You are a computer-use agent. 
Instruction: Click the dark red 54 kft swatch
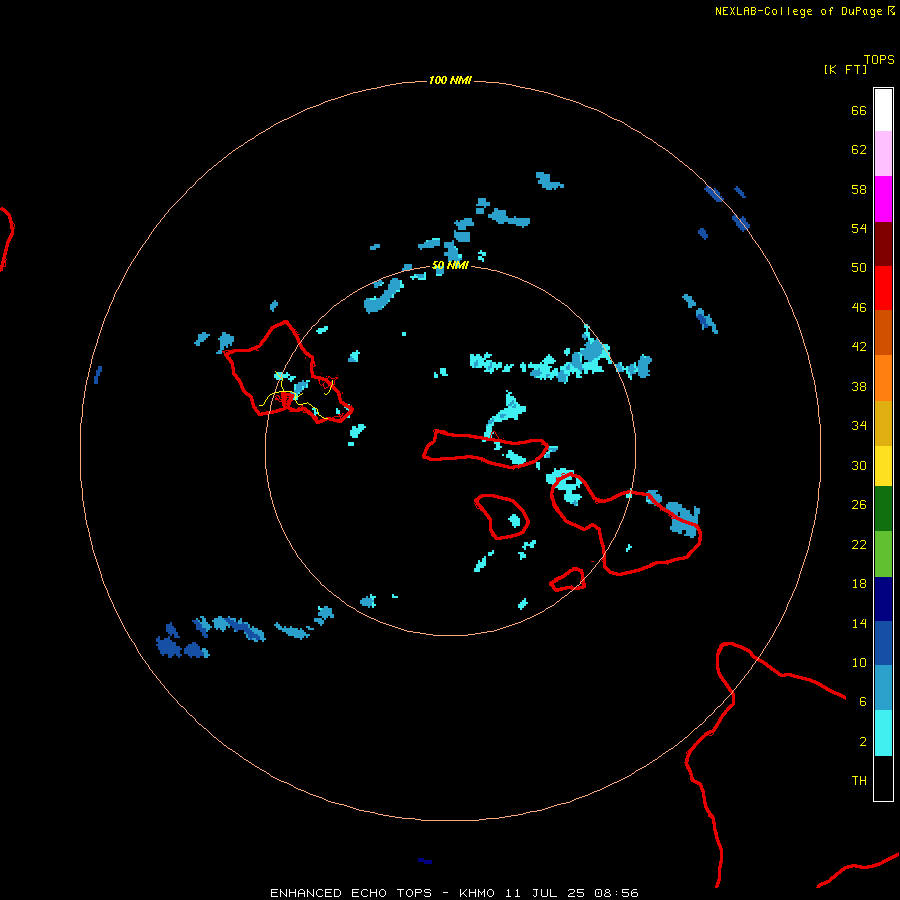click(x=883, y=243)
